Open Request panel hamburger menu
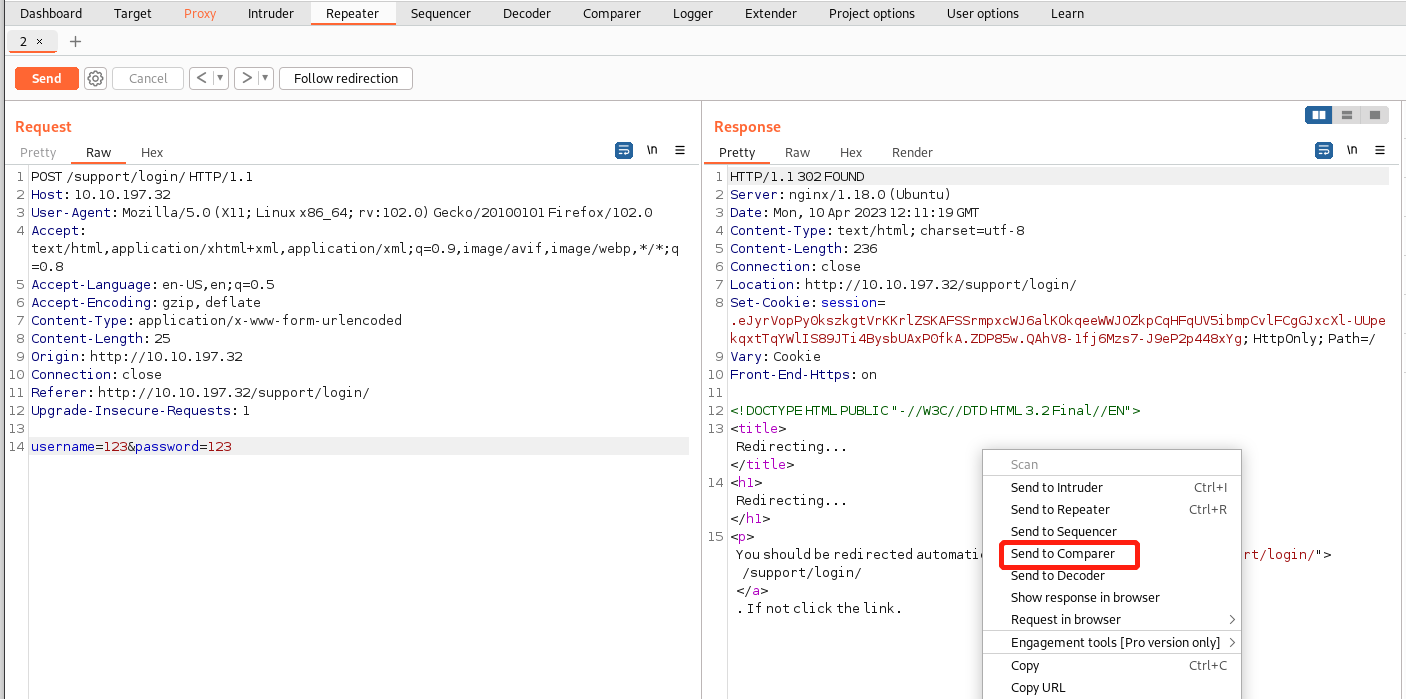 click(680, 150)
